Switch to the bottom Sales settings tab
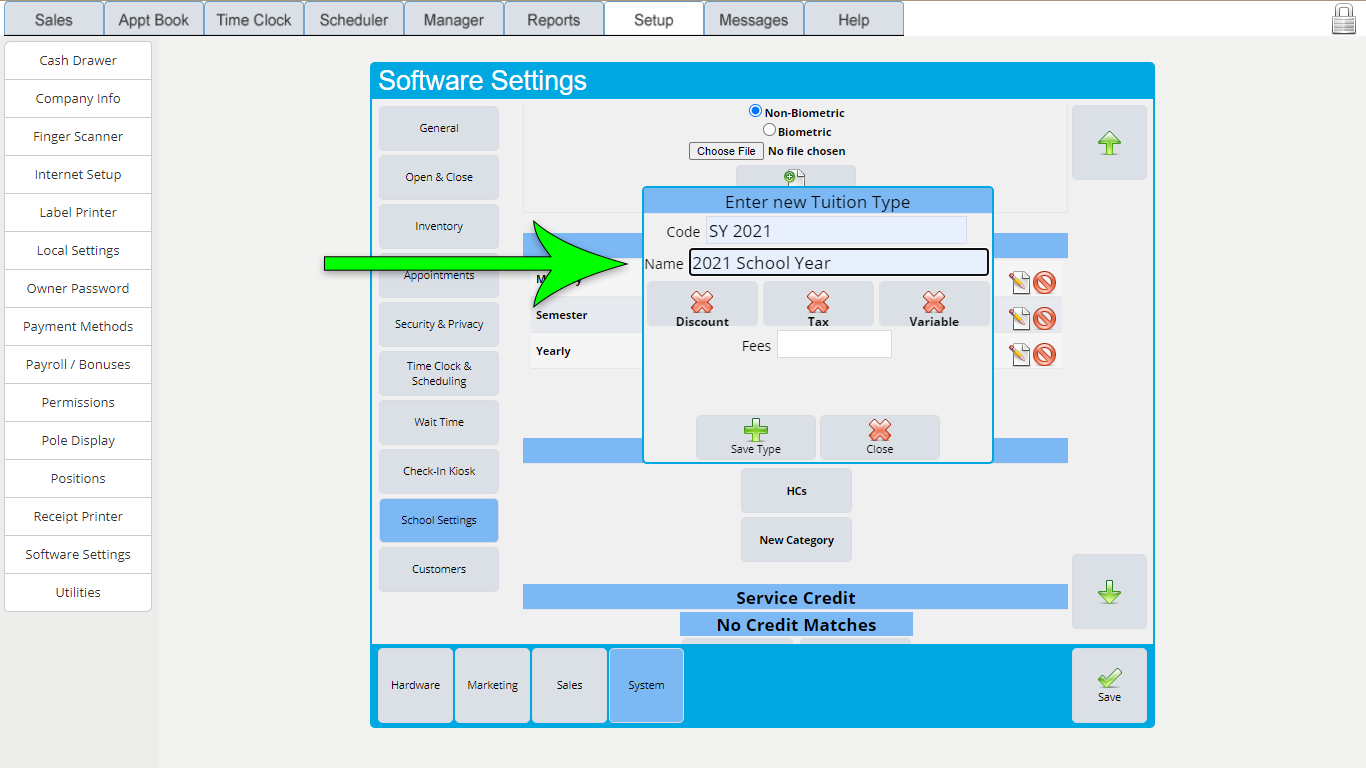This screenshot has height=768, width=1366. (x=569, y=685)
